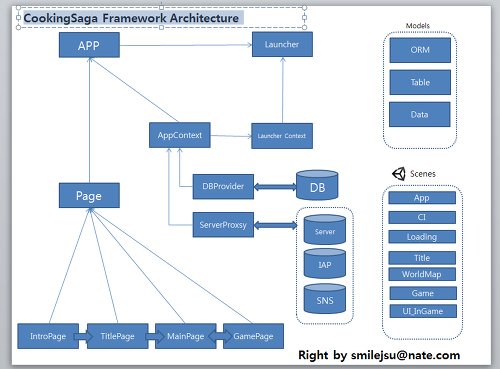Select the GamePage box

coord(253,336)
